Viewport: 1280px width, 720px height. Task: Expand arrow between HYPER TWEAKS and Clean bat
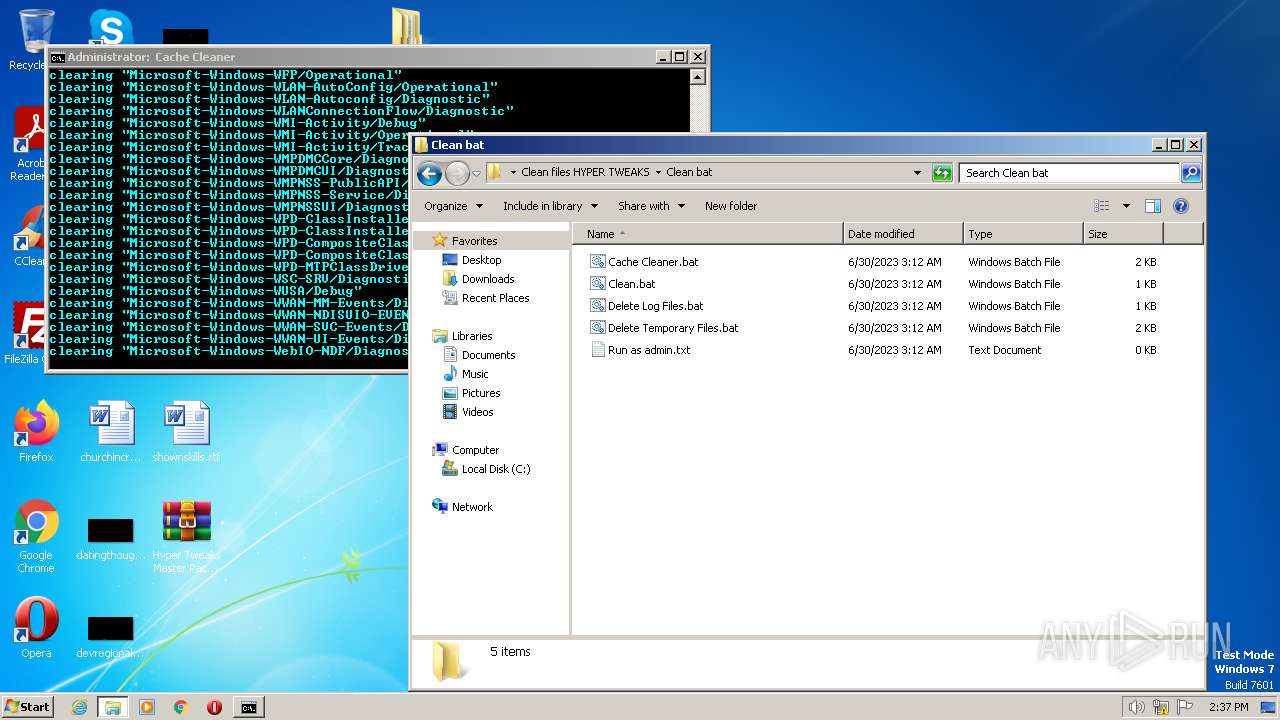[658, 172]
